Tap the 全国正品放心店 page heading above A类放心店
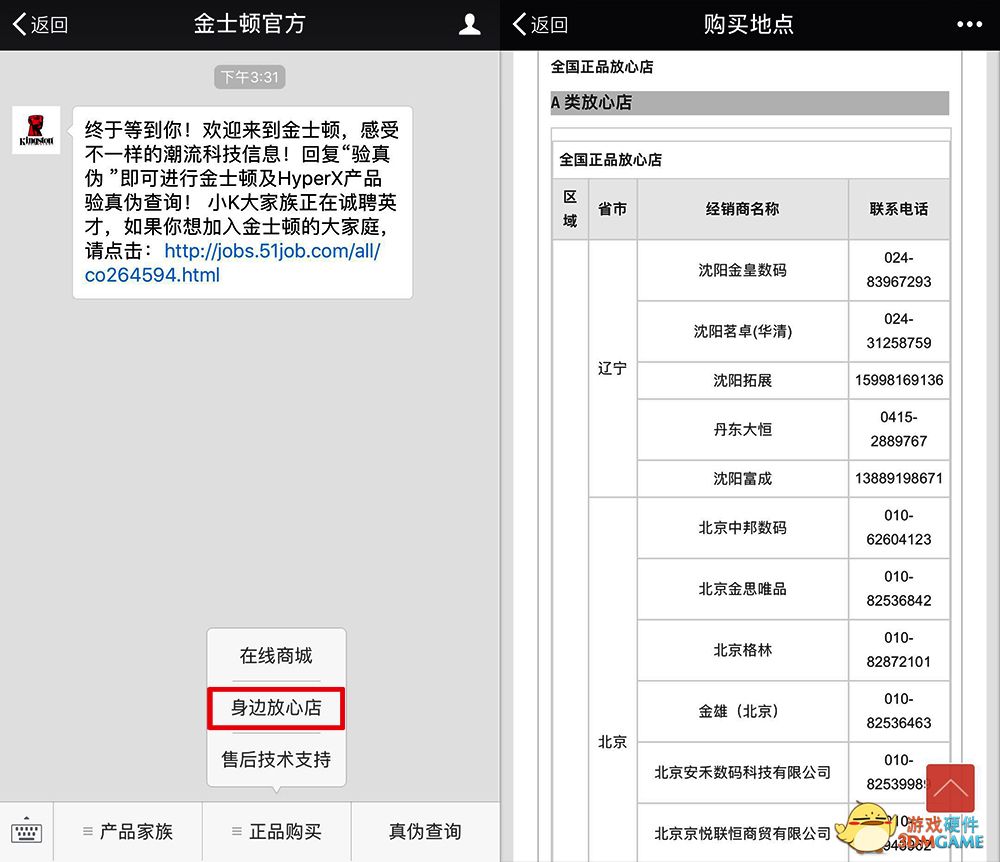Viewport: 1000px width, 862px height. tap(602, 67)
